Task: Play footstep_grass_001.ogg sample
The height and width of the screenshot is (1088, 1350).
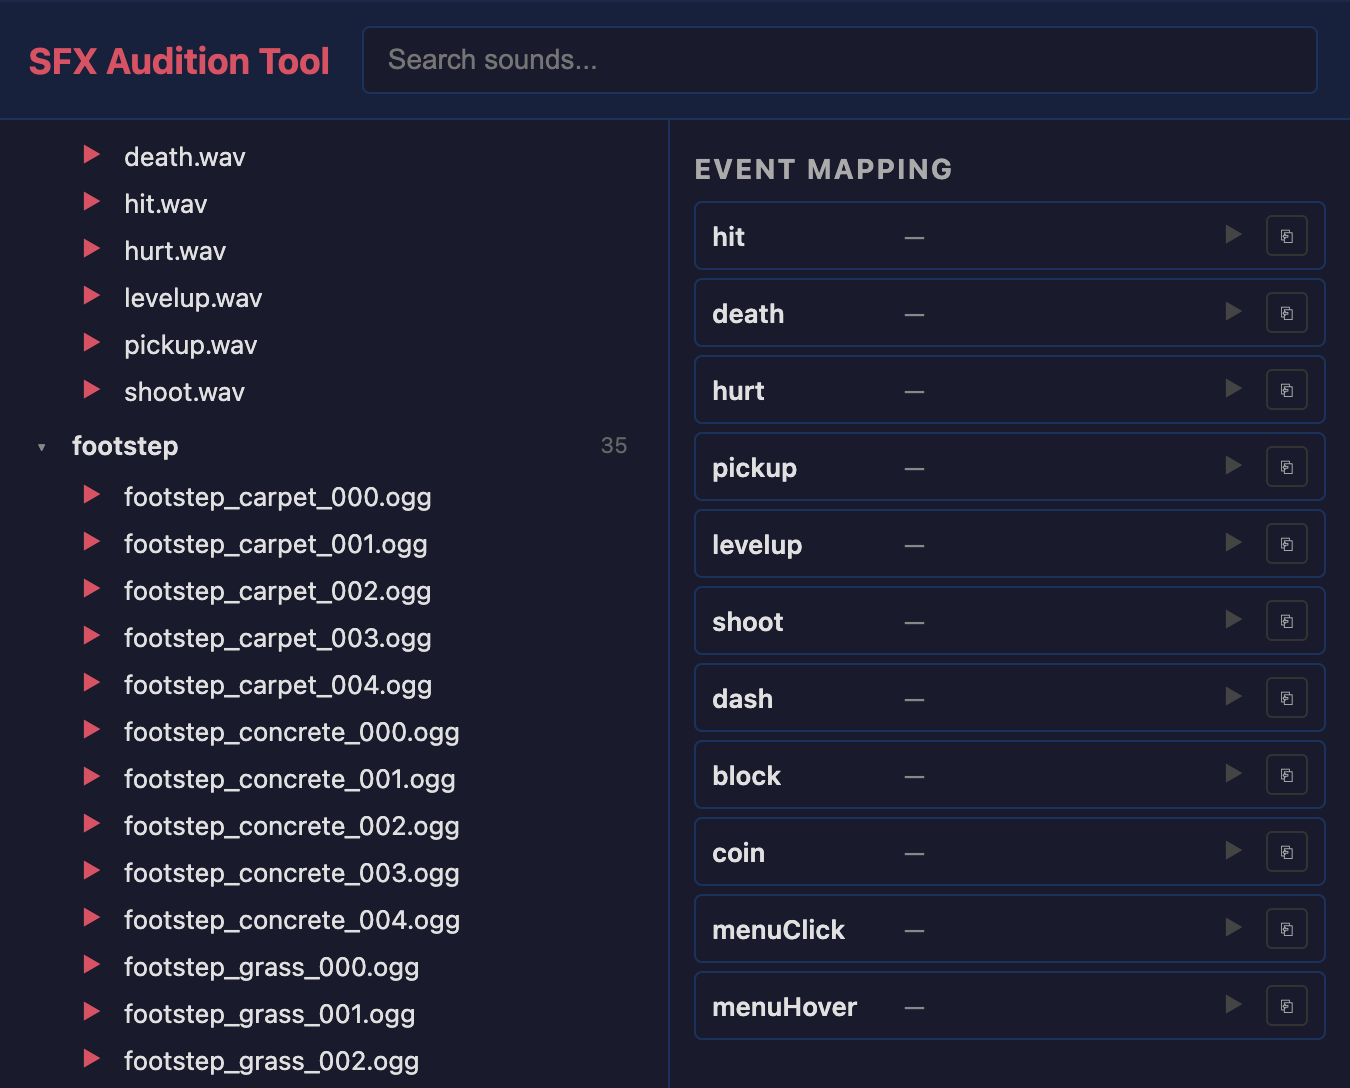Action: click(x=92, y=1012)
